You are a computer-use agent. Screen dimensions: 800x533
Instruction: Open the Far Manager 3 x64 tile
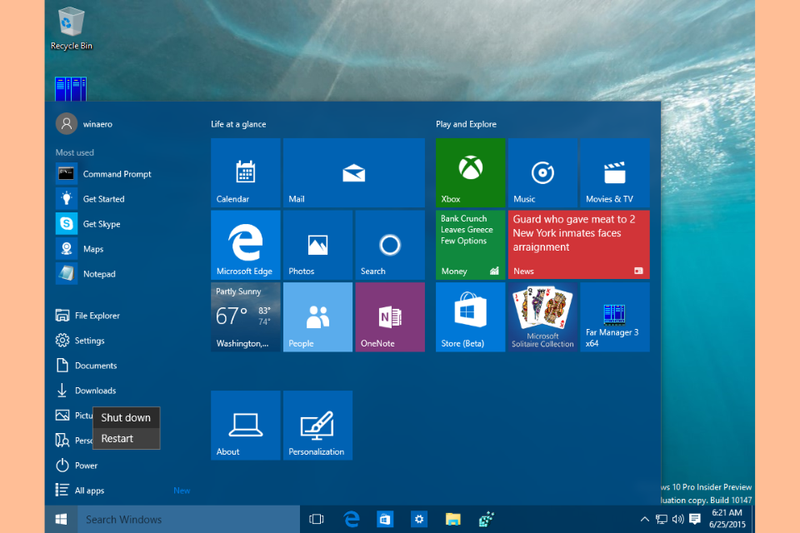(x=615, y=317)
